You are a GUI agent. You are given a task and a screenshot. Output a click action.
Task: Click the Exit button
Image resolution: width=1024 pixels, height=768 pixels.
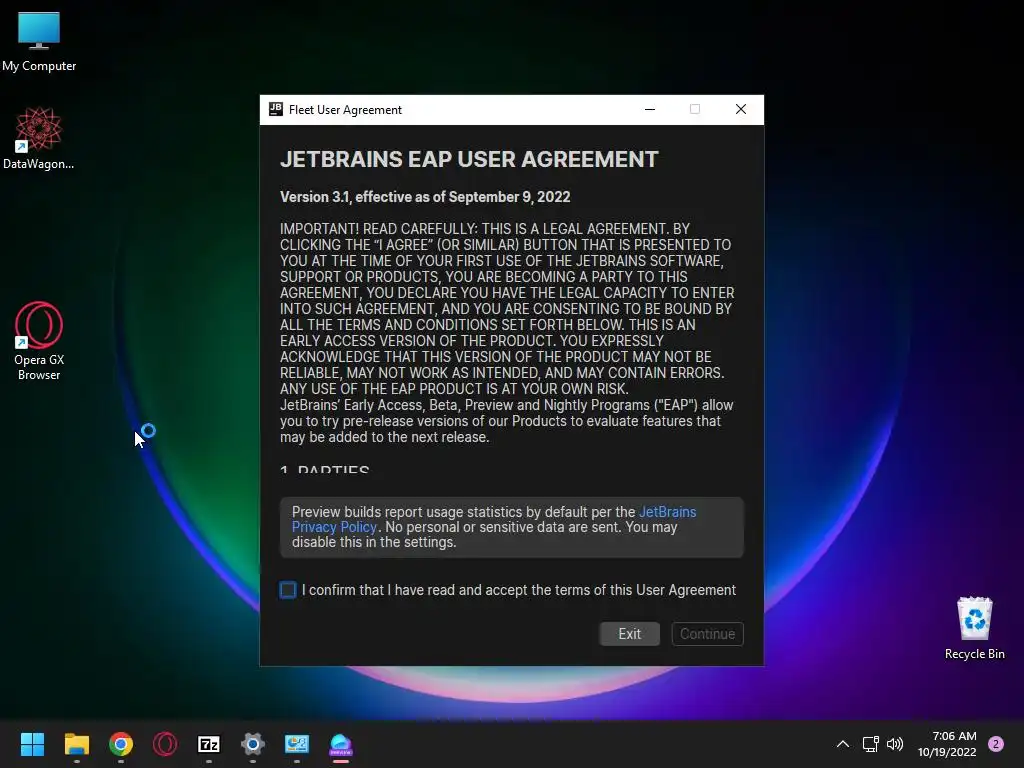pyautogui.click(x=630, y=633)
